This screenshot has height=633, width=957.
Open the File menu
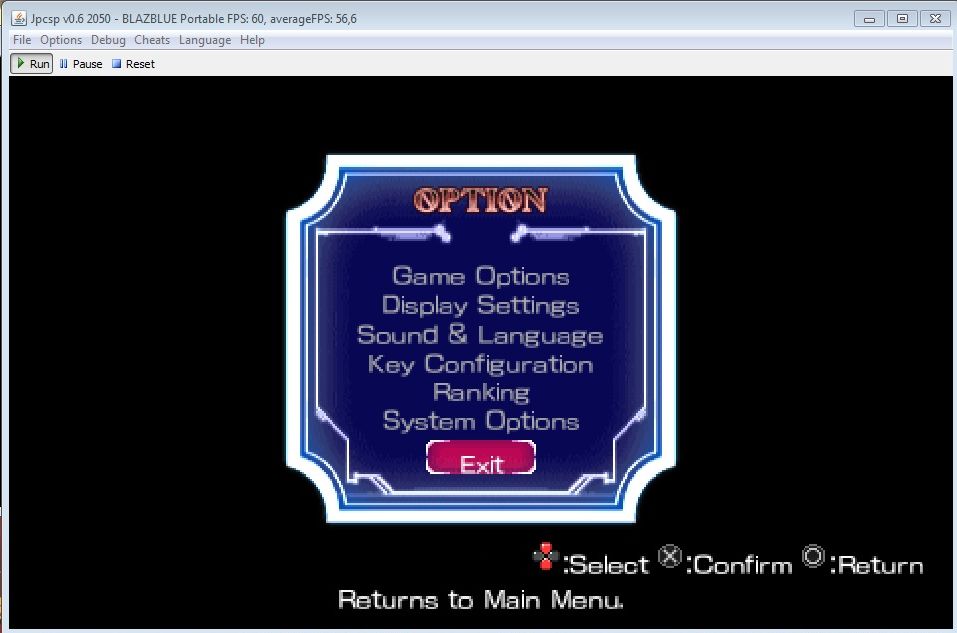(22, 40)
